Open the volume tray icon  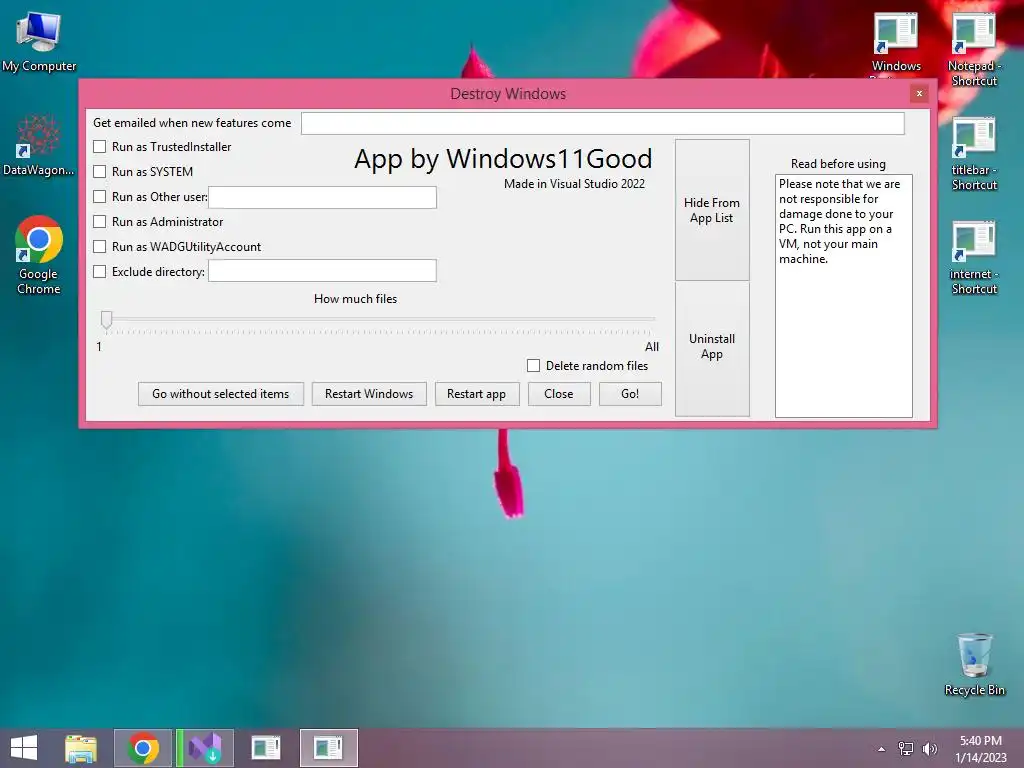point(929,749)
